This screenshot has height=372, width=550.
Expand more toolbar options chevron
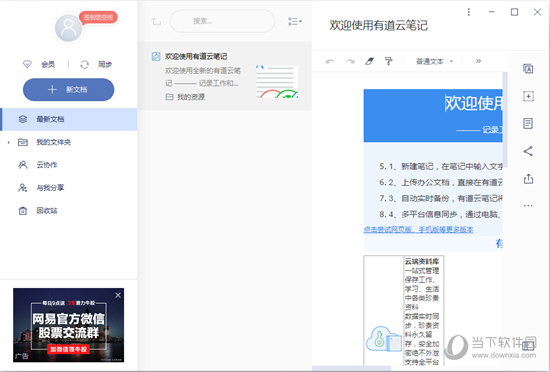478,61
